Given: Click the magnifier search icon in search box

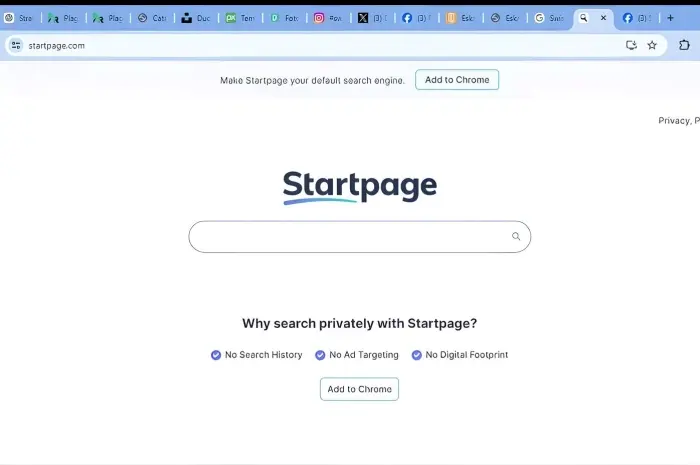Looking at the screenshot, I should (x=516, y=237).
